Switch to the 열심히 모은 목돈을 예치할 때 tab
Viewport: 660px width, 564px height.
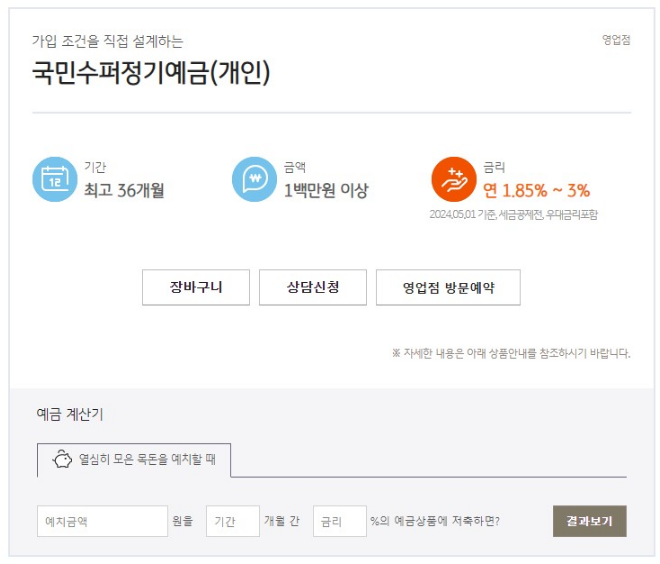pos(146,460)
